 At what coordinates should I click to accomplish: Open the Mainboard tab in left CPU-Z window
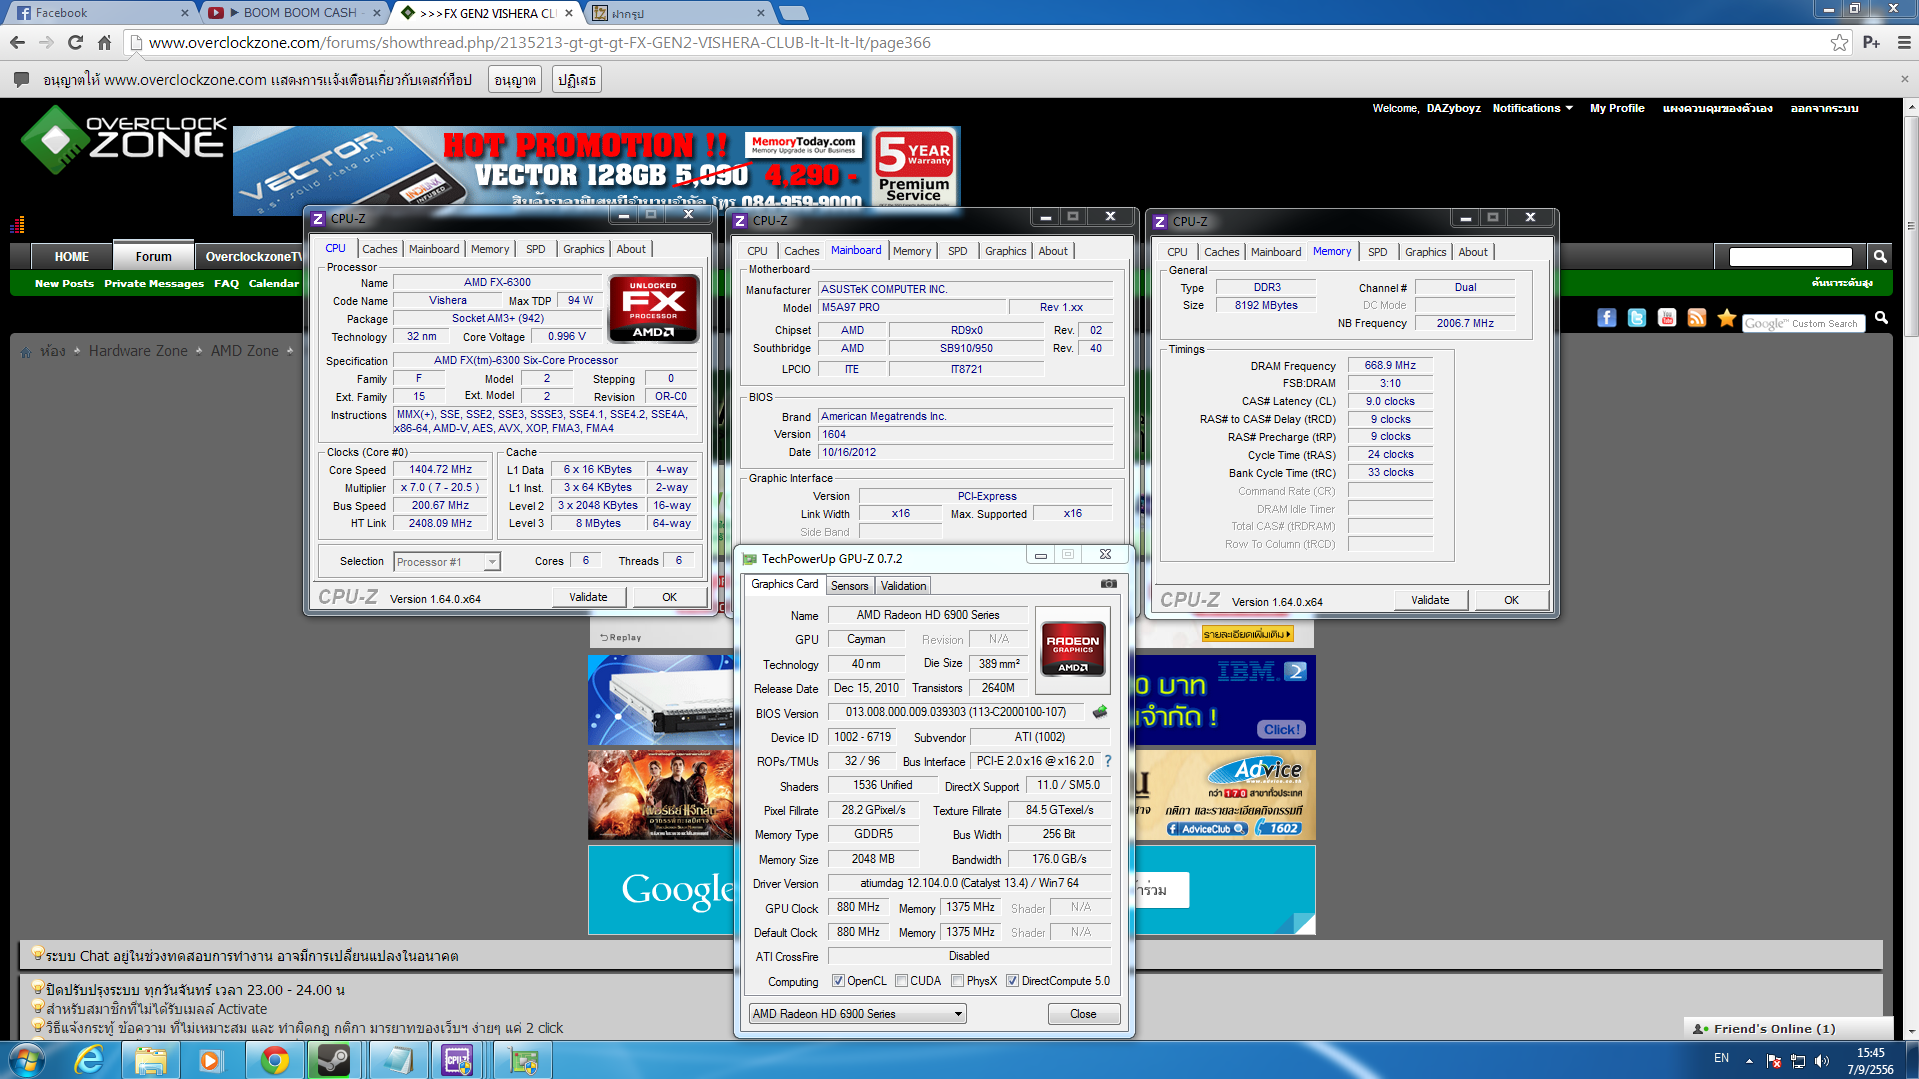point(434,249)
